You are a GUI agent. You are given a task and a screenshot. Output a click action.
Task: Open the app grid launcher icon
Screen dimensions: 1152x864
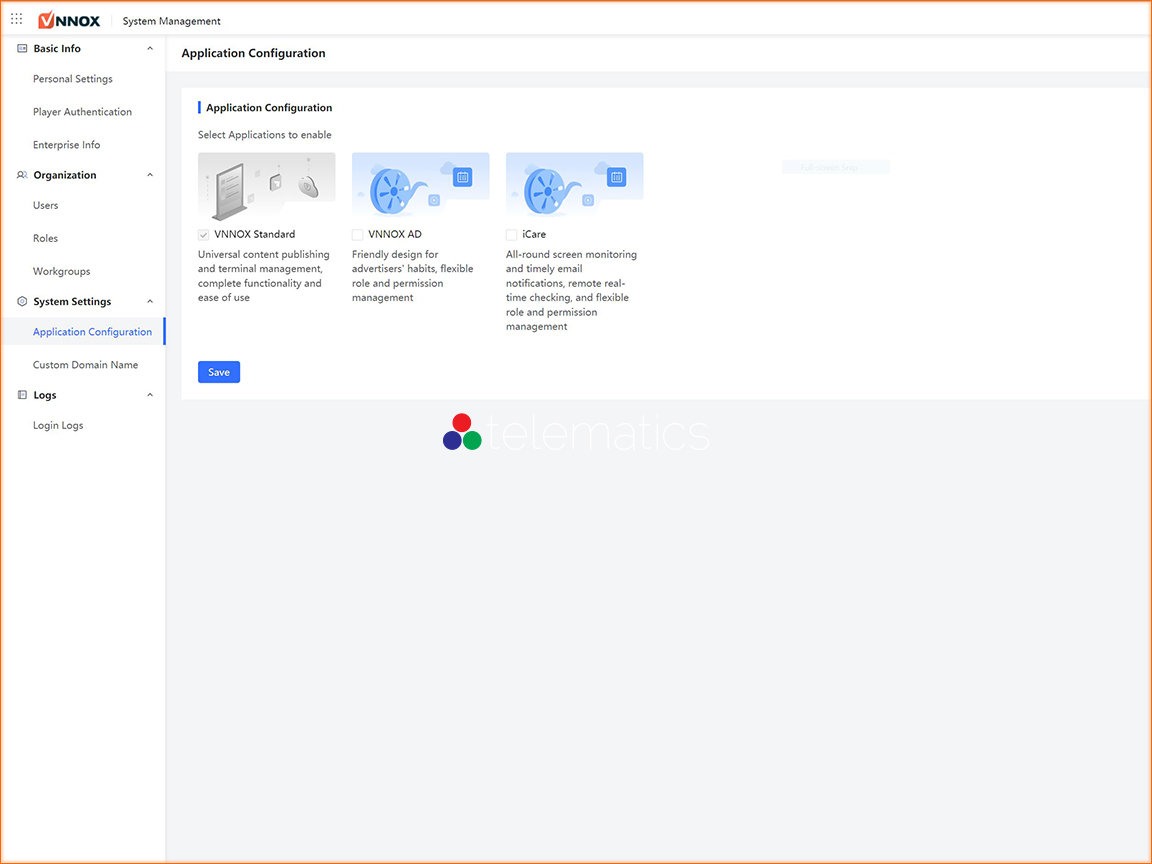click(x=16, y=19)
